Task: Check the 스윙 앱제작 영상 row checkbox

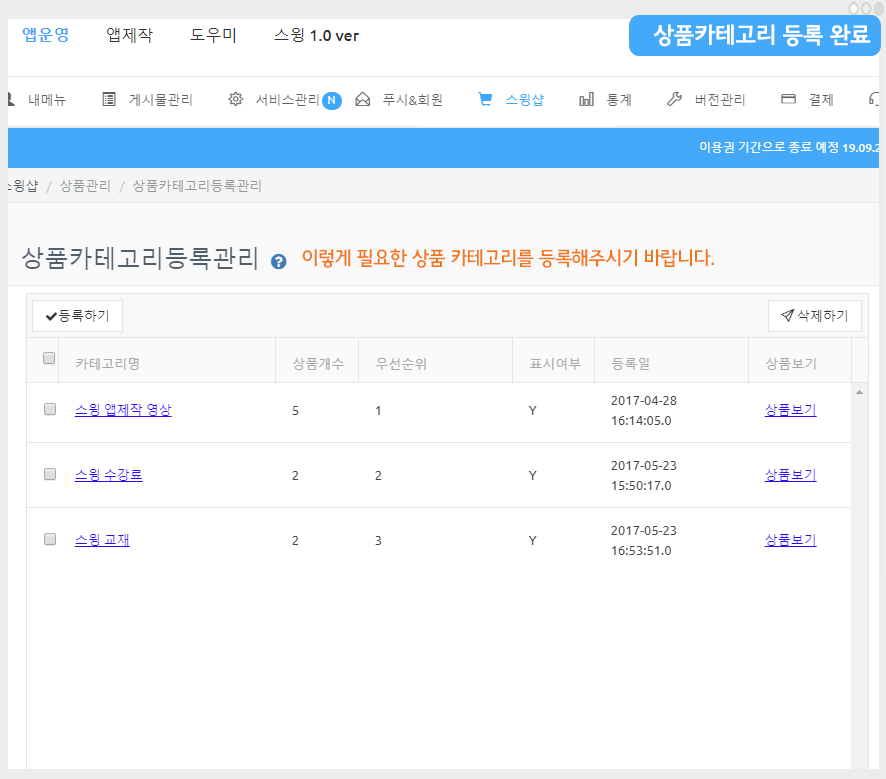Action: click(x=50, y=409)
